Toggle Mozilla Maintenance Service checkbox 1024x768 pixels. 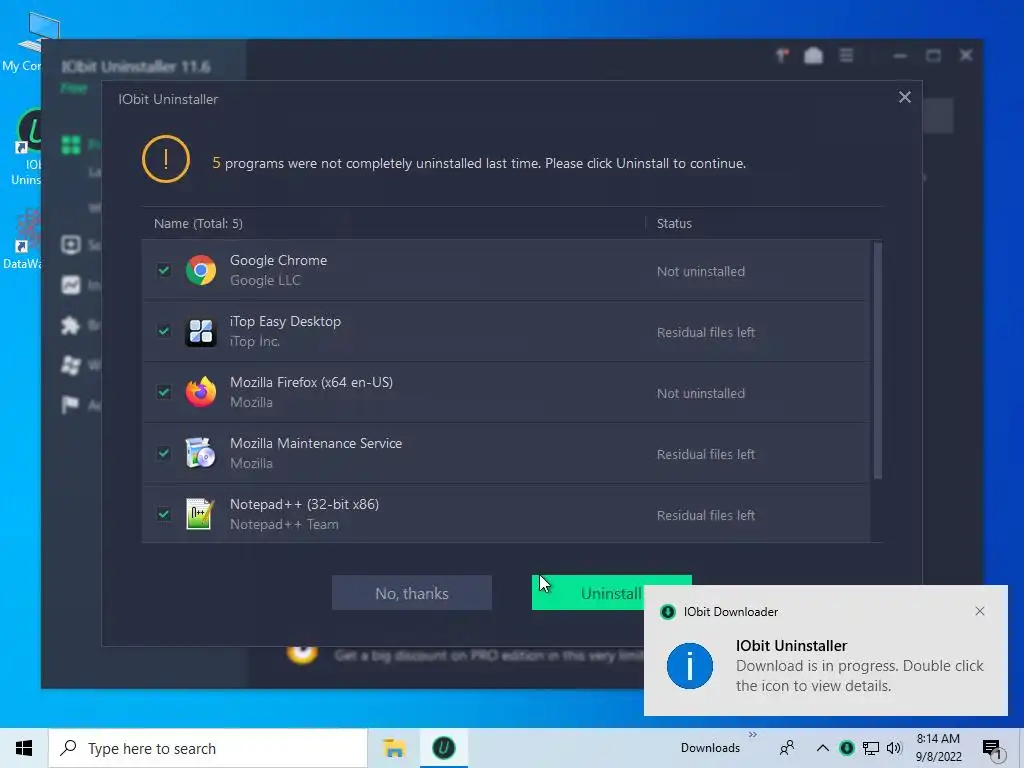(164, 453)
